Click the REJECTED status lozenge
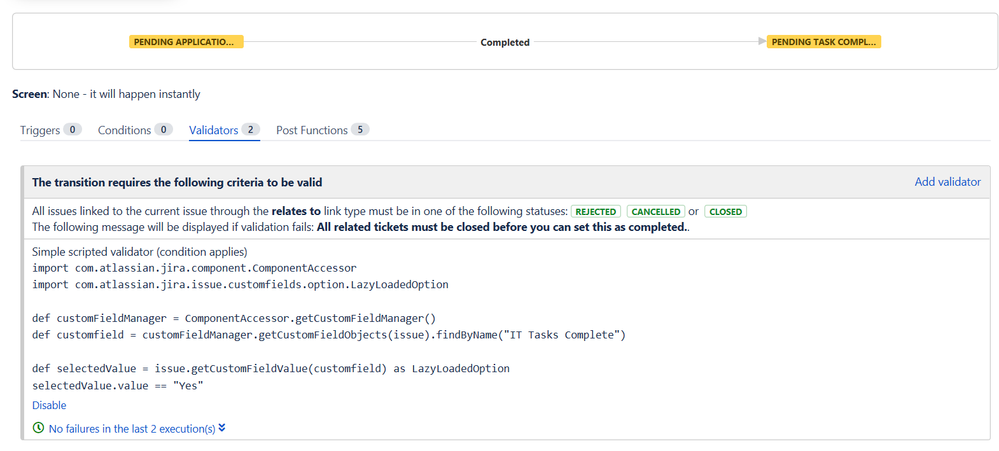This screenshot has width=999, height=451. [596, 212]
